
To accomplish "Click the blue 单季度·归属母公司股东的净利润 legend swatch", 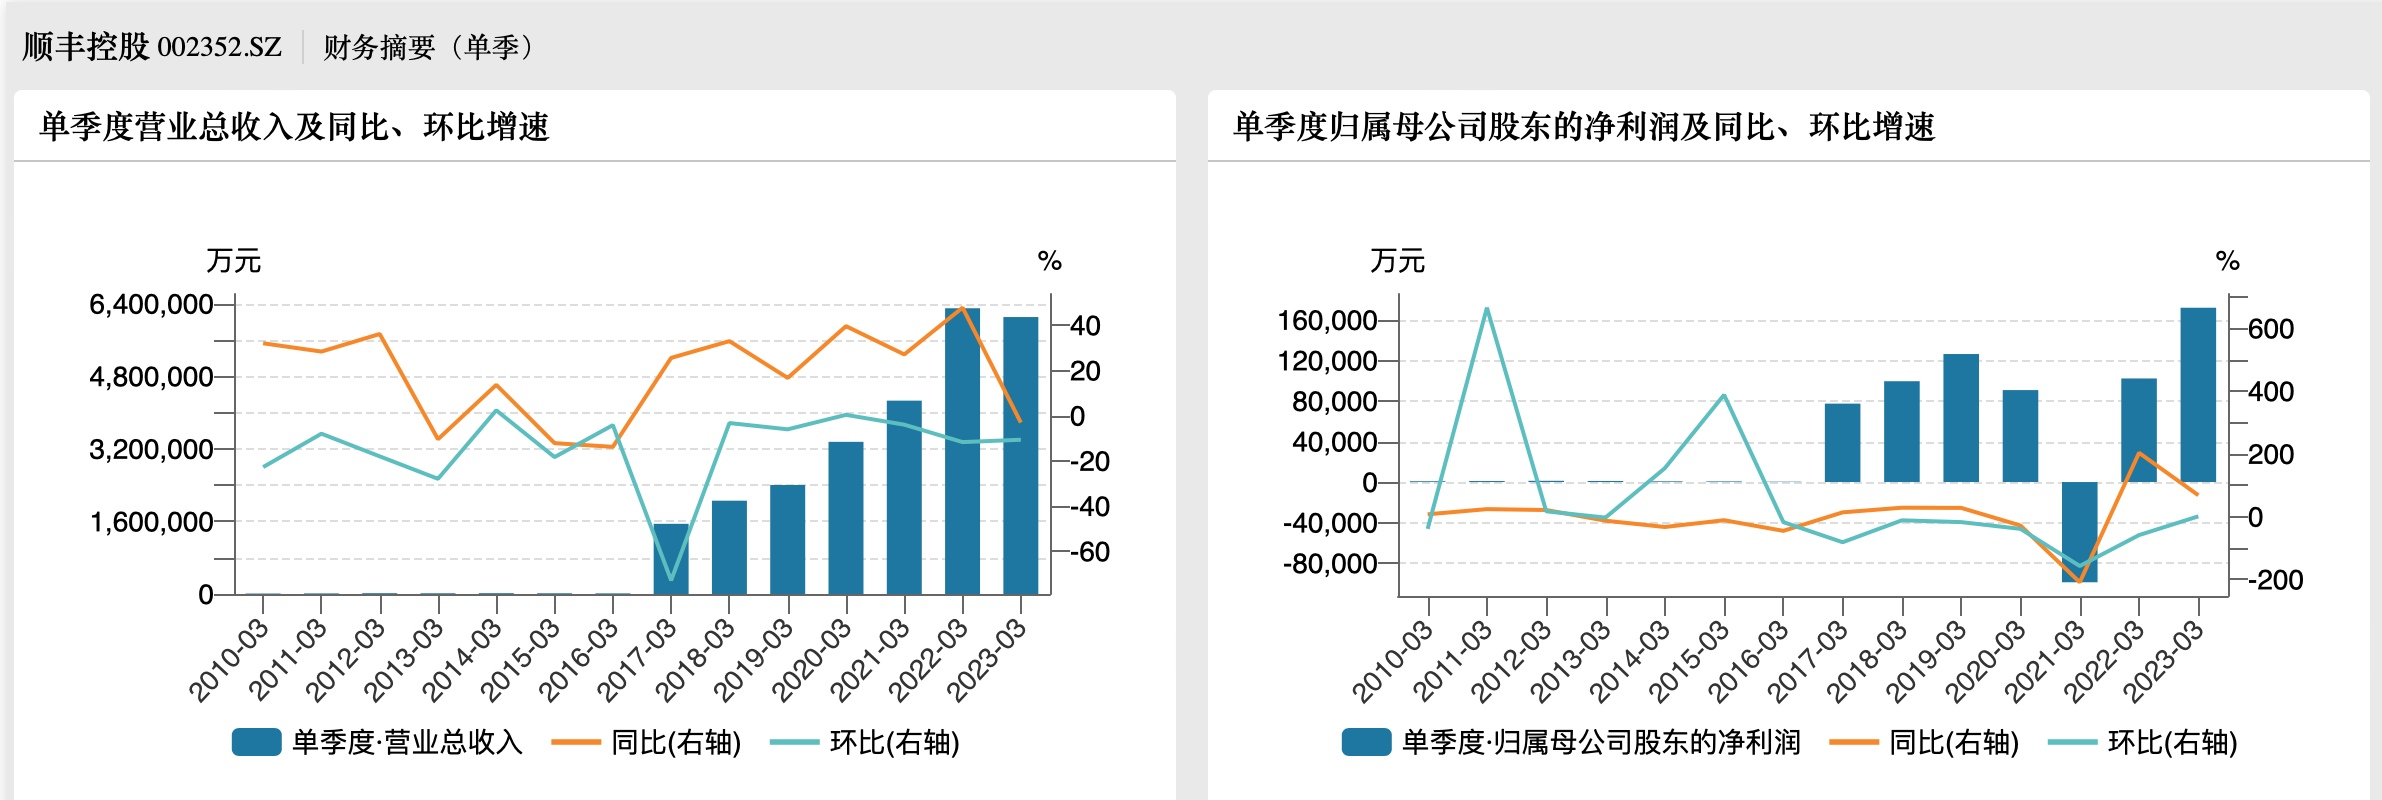I will point(1366,742).
